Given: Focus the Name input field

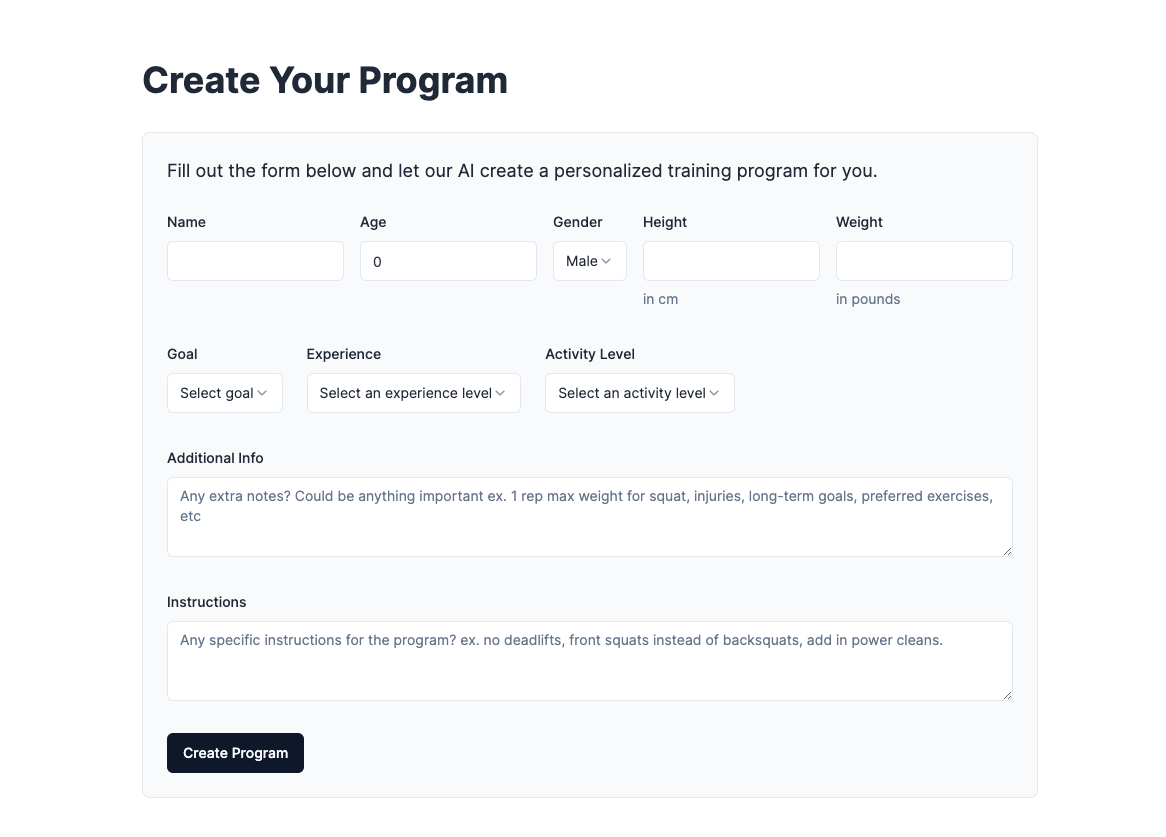Looking at the screenshot, I should point(255,261).
